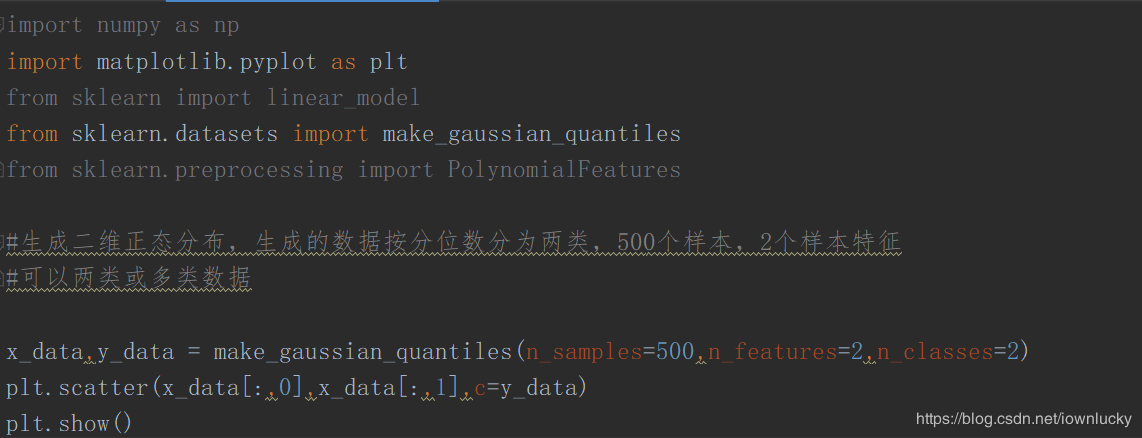The width and height of the screenshot is (1142, 438).
Task: Click sklearn.datasets module in import line
Action: tap(174, 134)
